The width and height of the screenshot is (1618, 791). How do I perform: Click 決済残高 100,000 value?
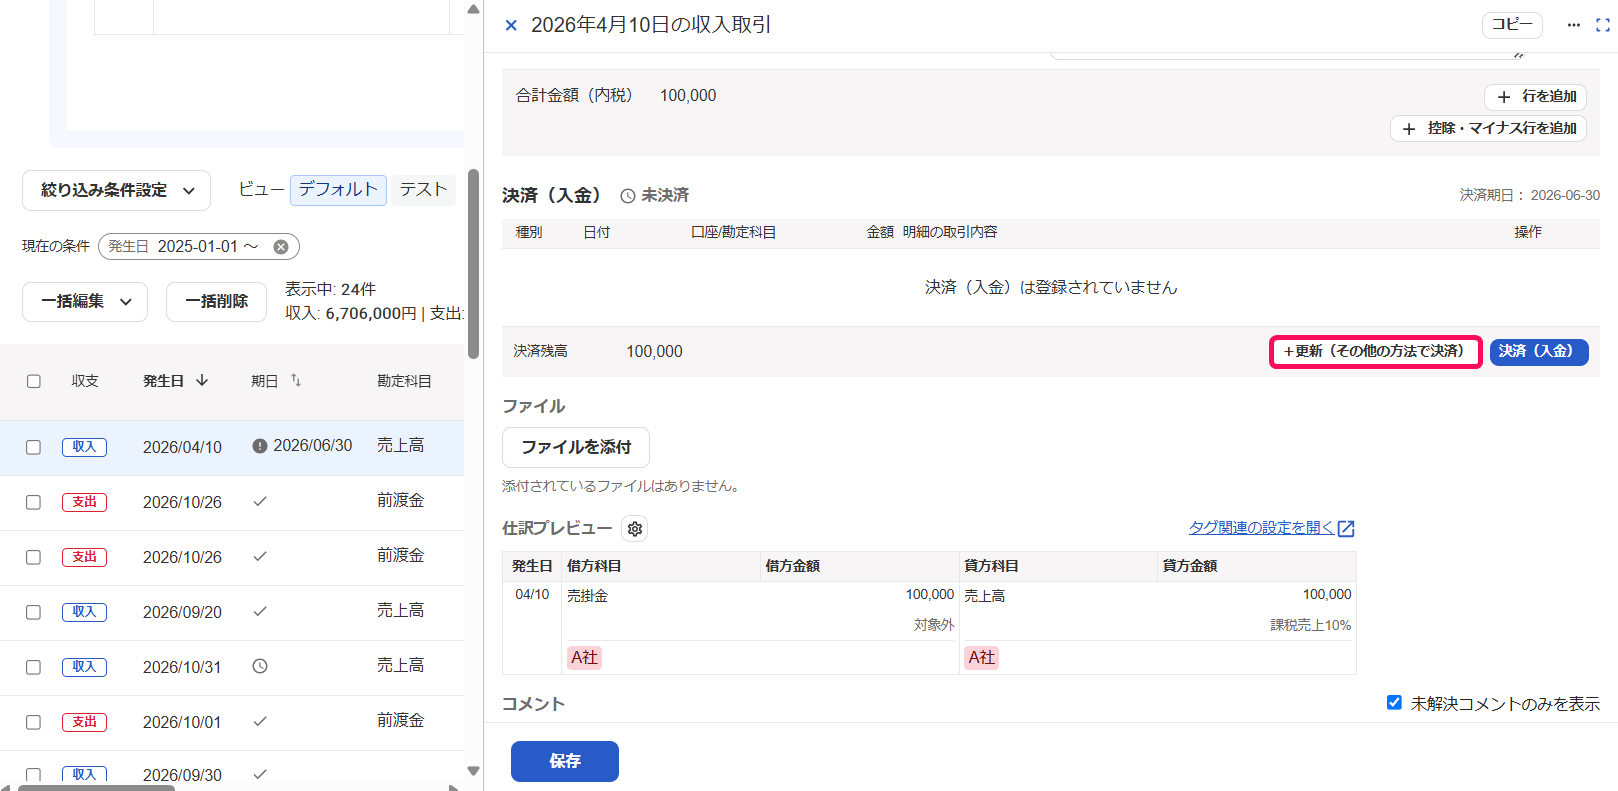(654, 352)
